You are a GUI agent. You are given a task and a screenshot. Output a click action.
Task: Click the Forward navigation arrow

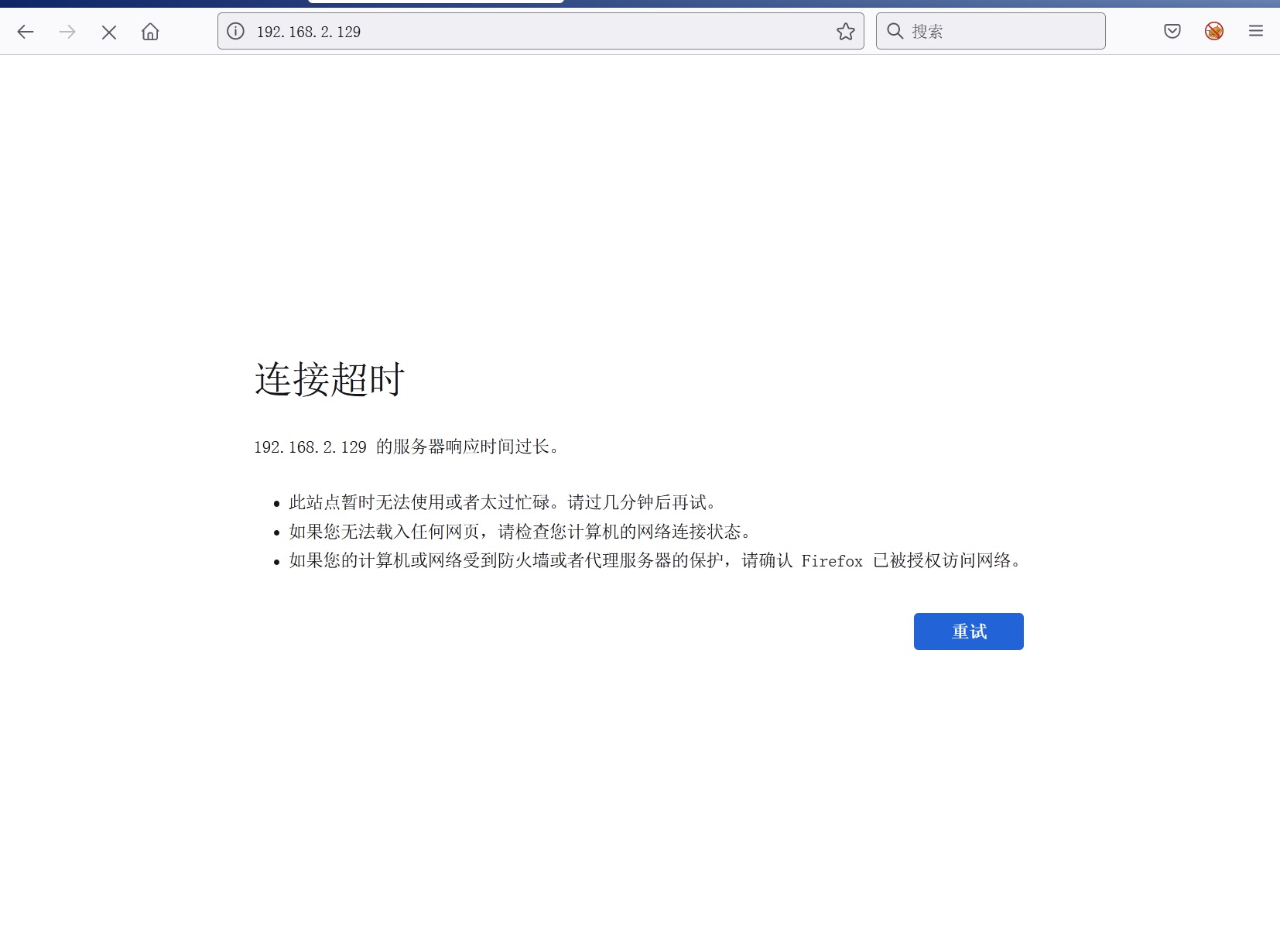(x=68, y=32)
